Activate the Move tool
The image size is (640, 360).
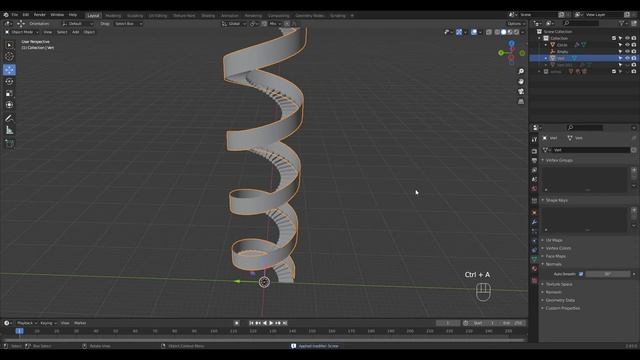coord(9,70)
